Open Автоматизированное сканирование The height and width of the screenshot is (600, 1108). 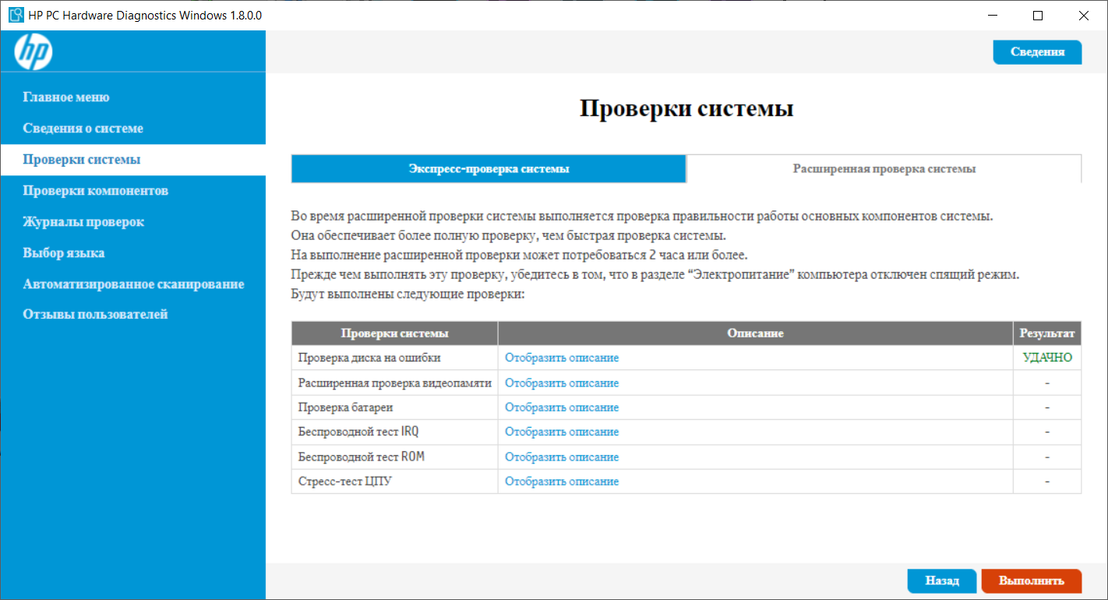click(134, 283)
